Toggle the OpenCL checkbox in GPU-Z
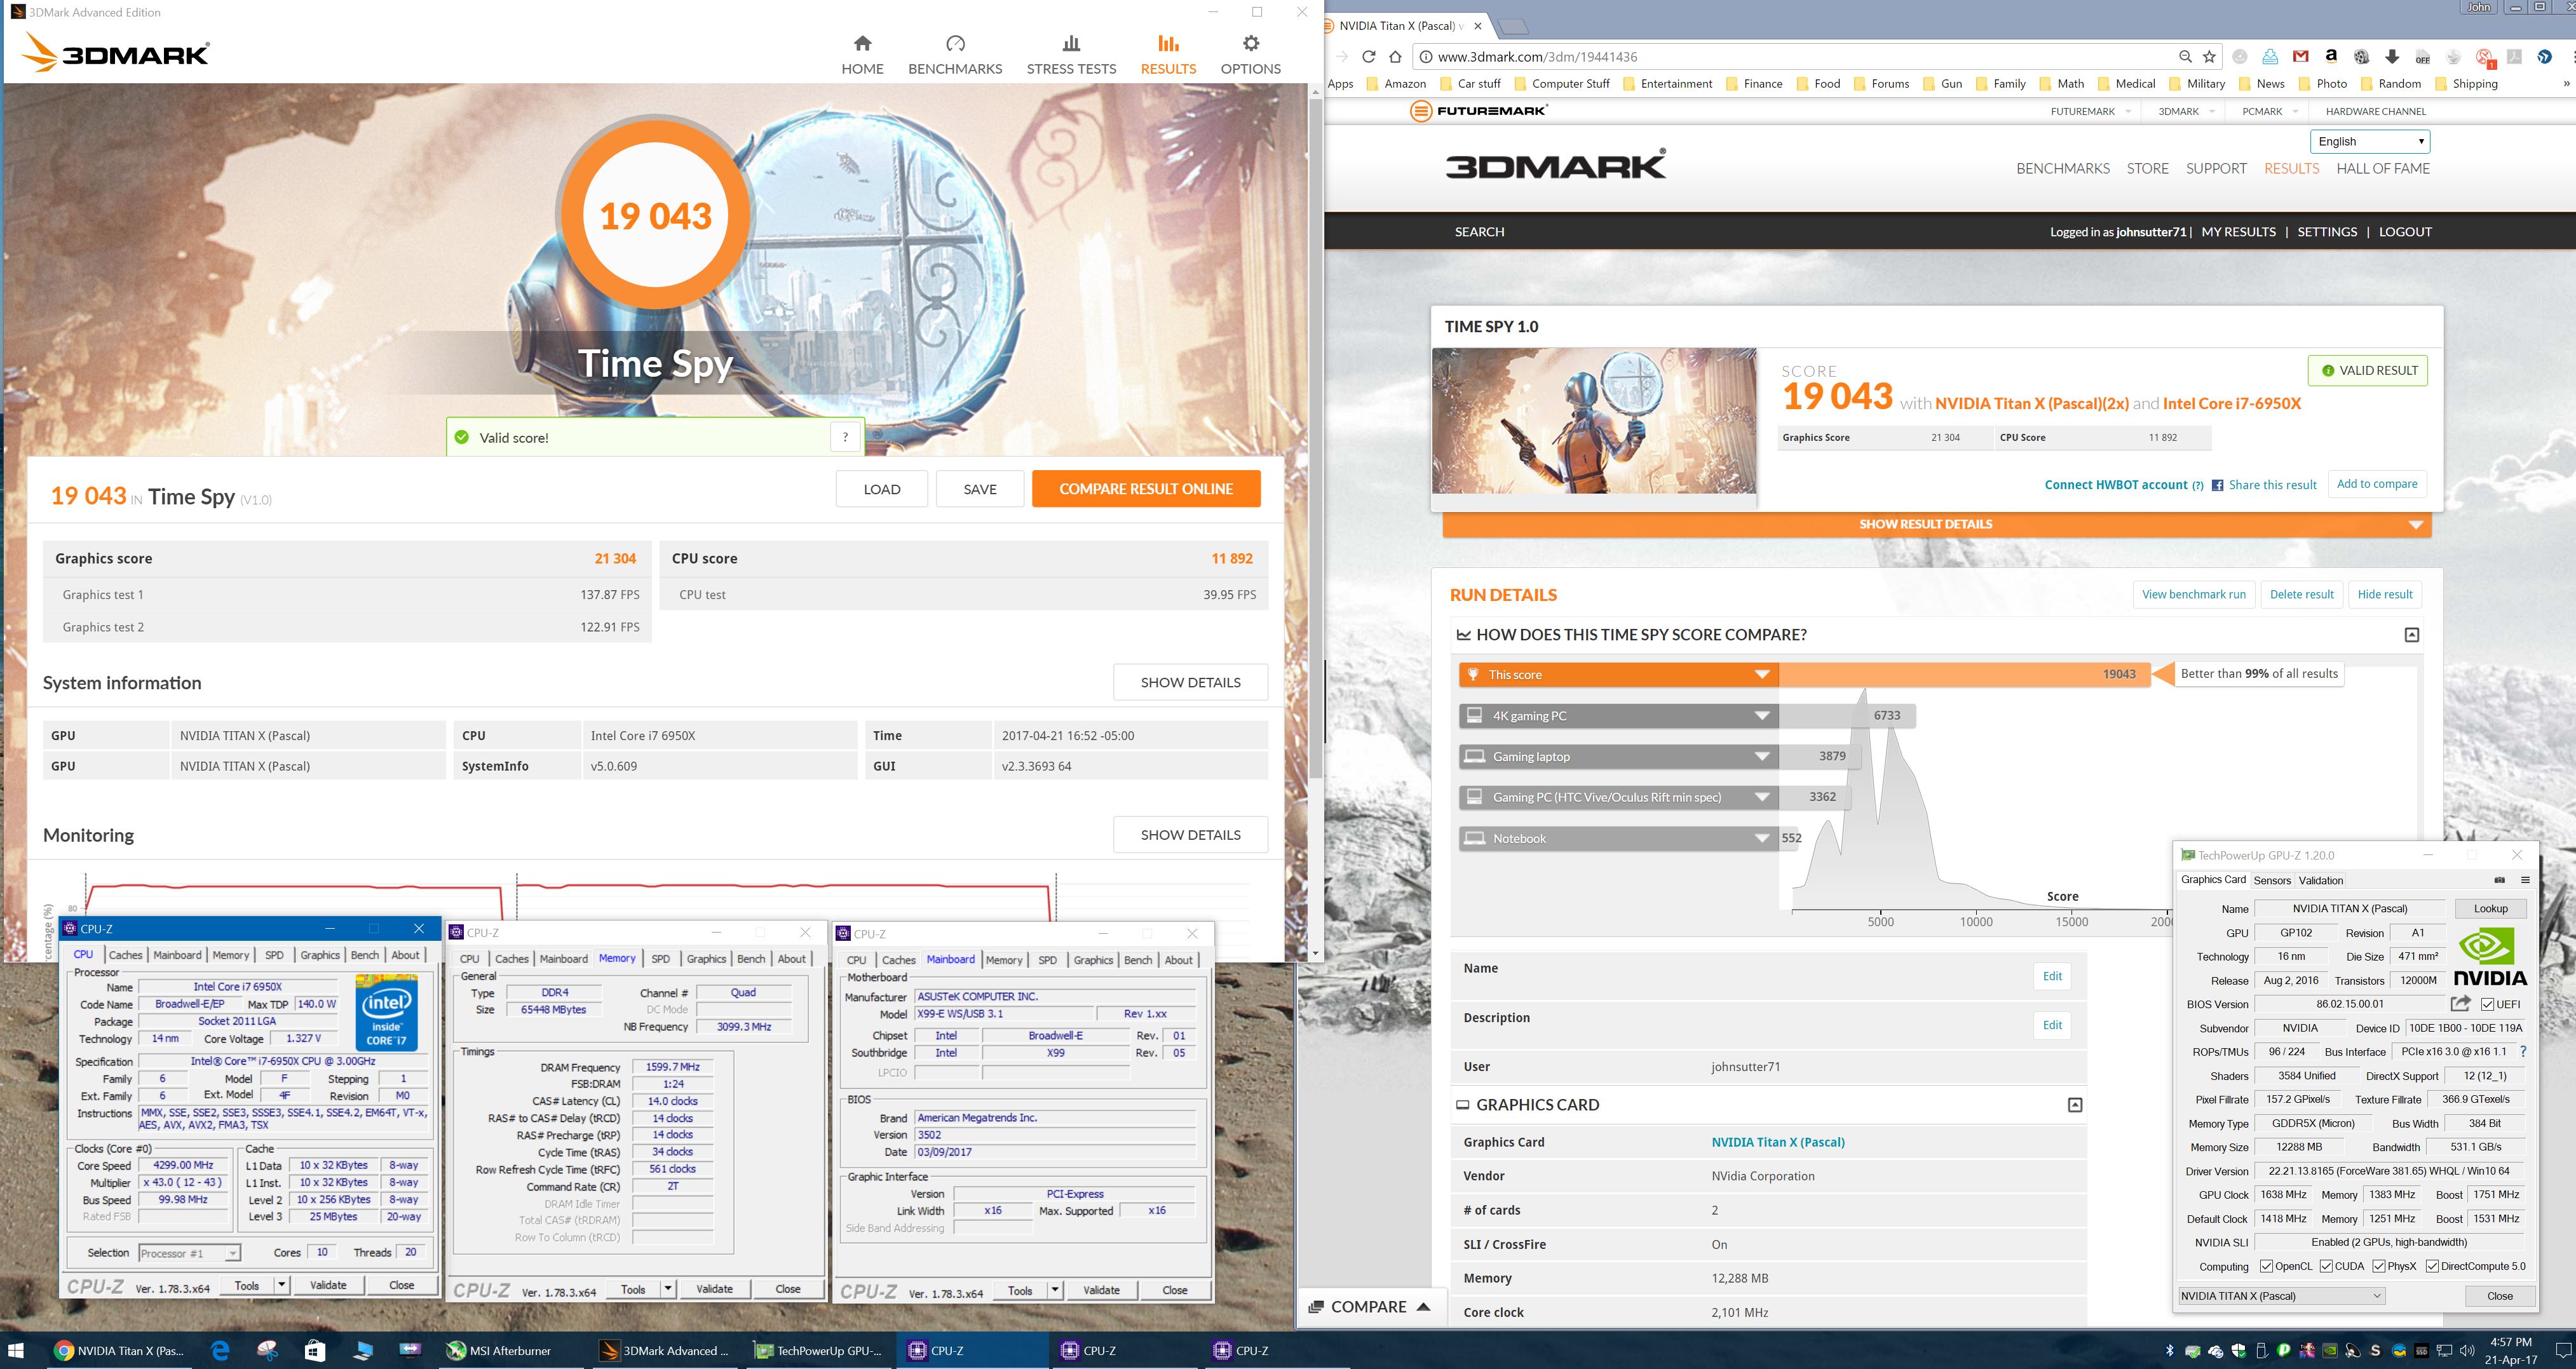Image resolution: width=2576 pixels, height=1369 pixels. click(x=2266, y=1266)
